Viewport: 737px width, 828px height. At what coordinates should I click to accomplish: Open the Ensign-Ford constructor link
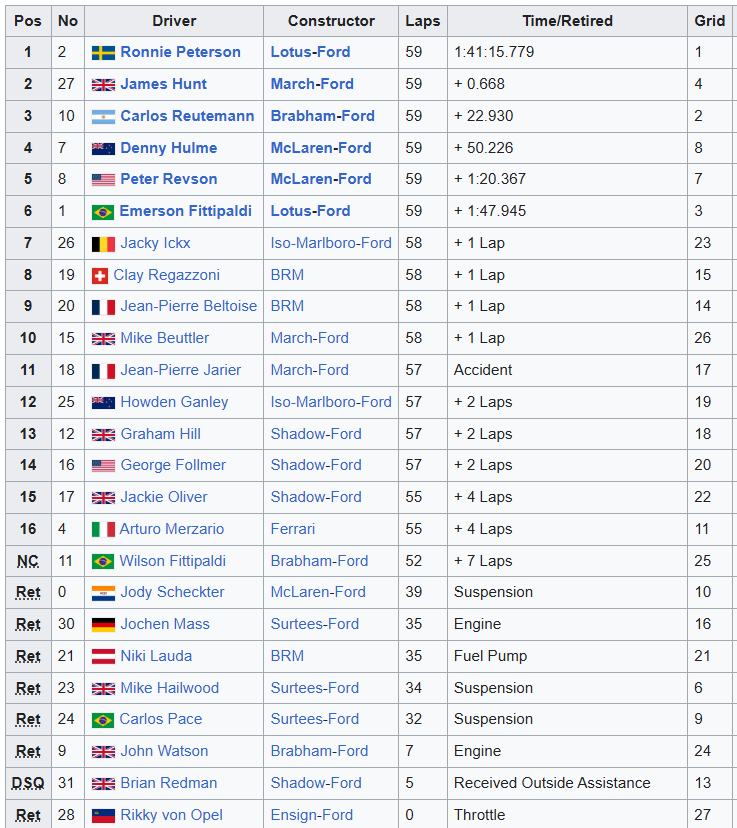(x=311, y=815)
